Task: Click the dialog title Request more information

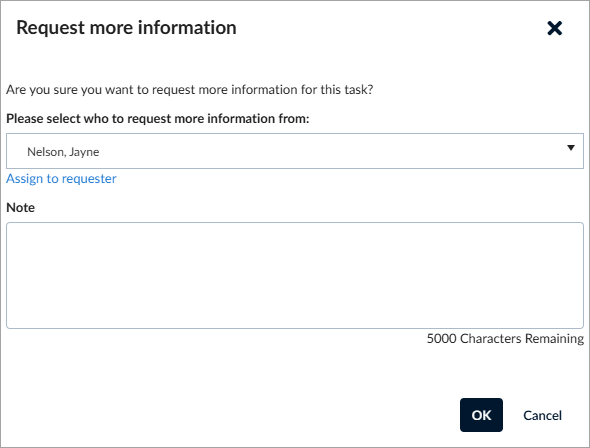Action: click(x=126, y=28)
